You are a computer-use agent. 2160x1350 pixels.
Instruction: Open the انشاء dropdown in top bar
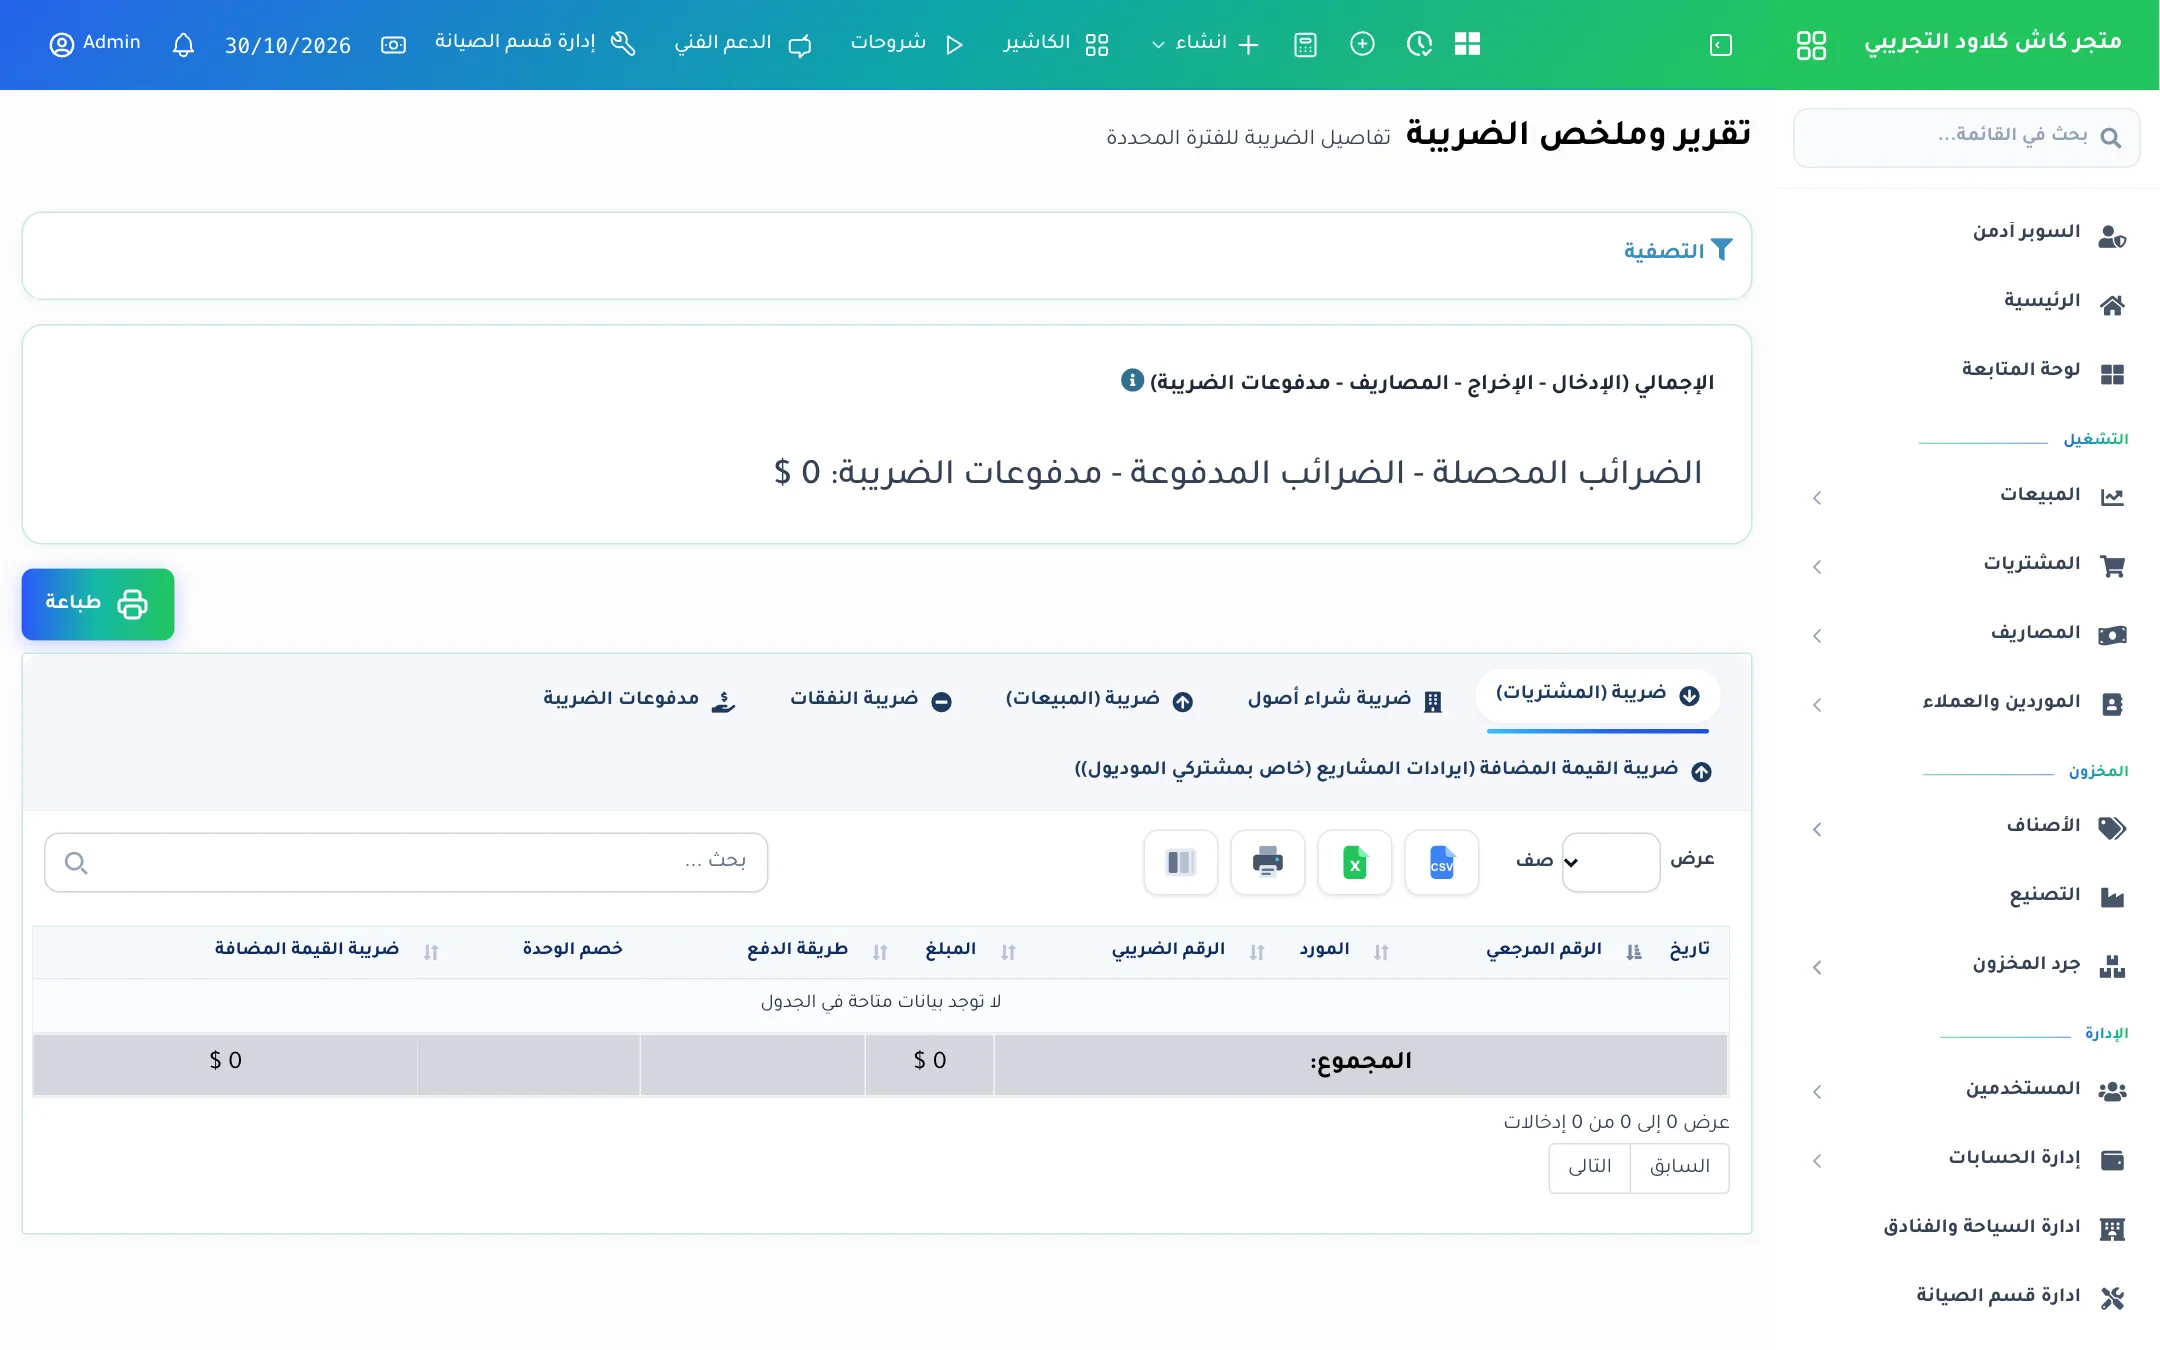(1204, 43)
